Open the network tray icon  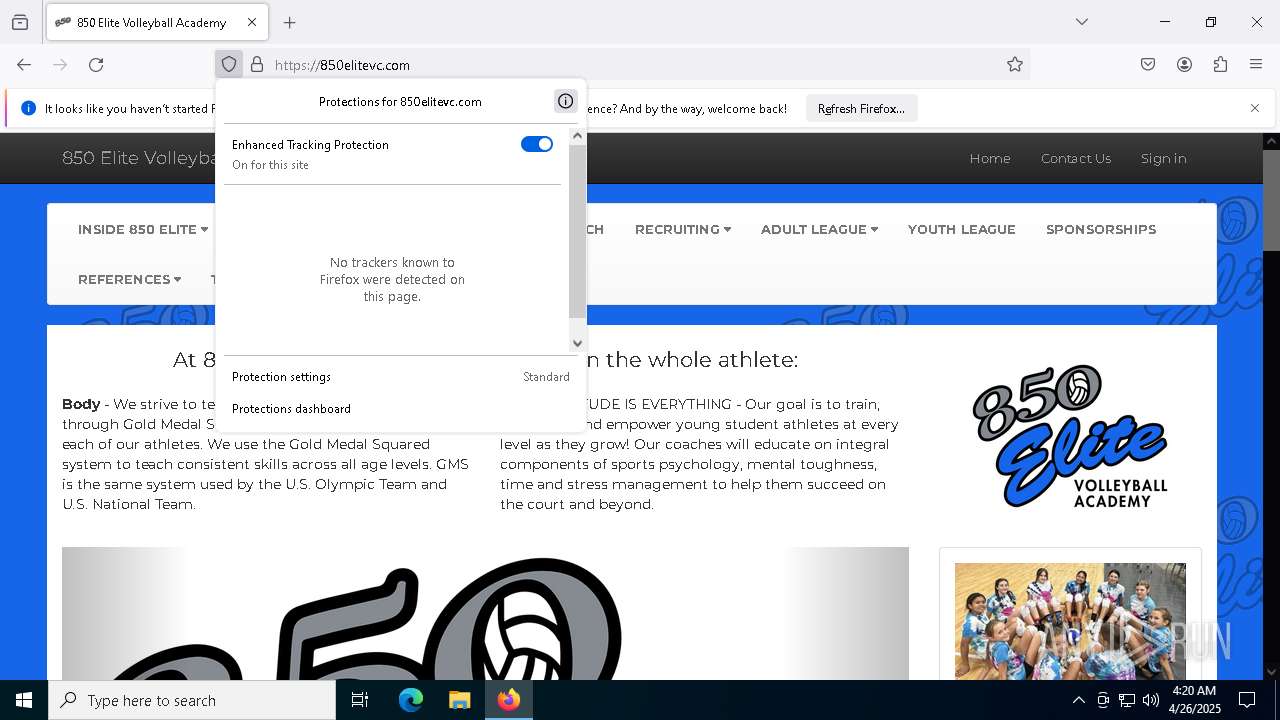(1127, 700)
